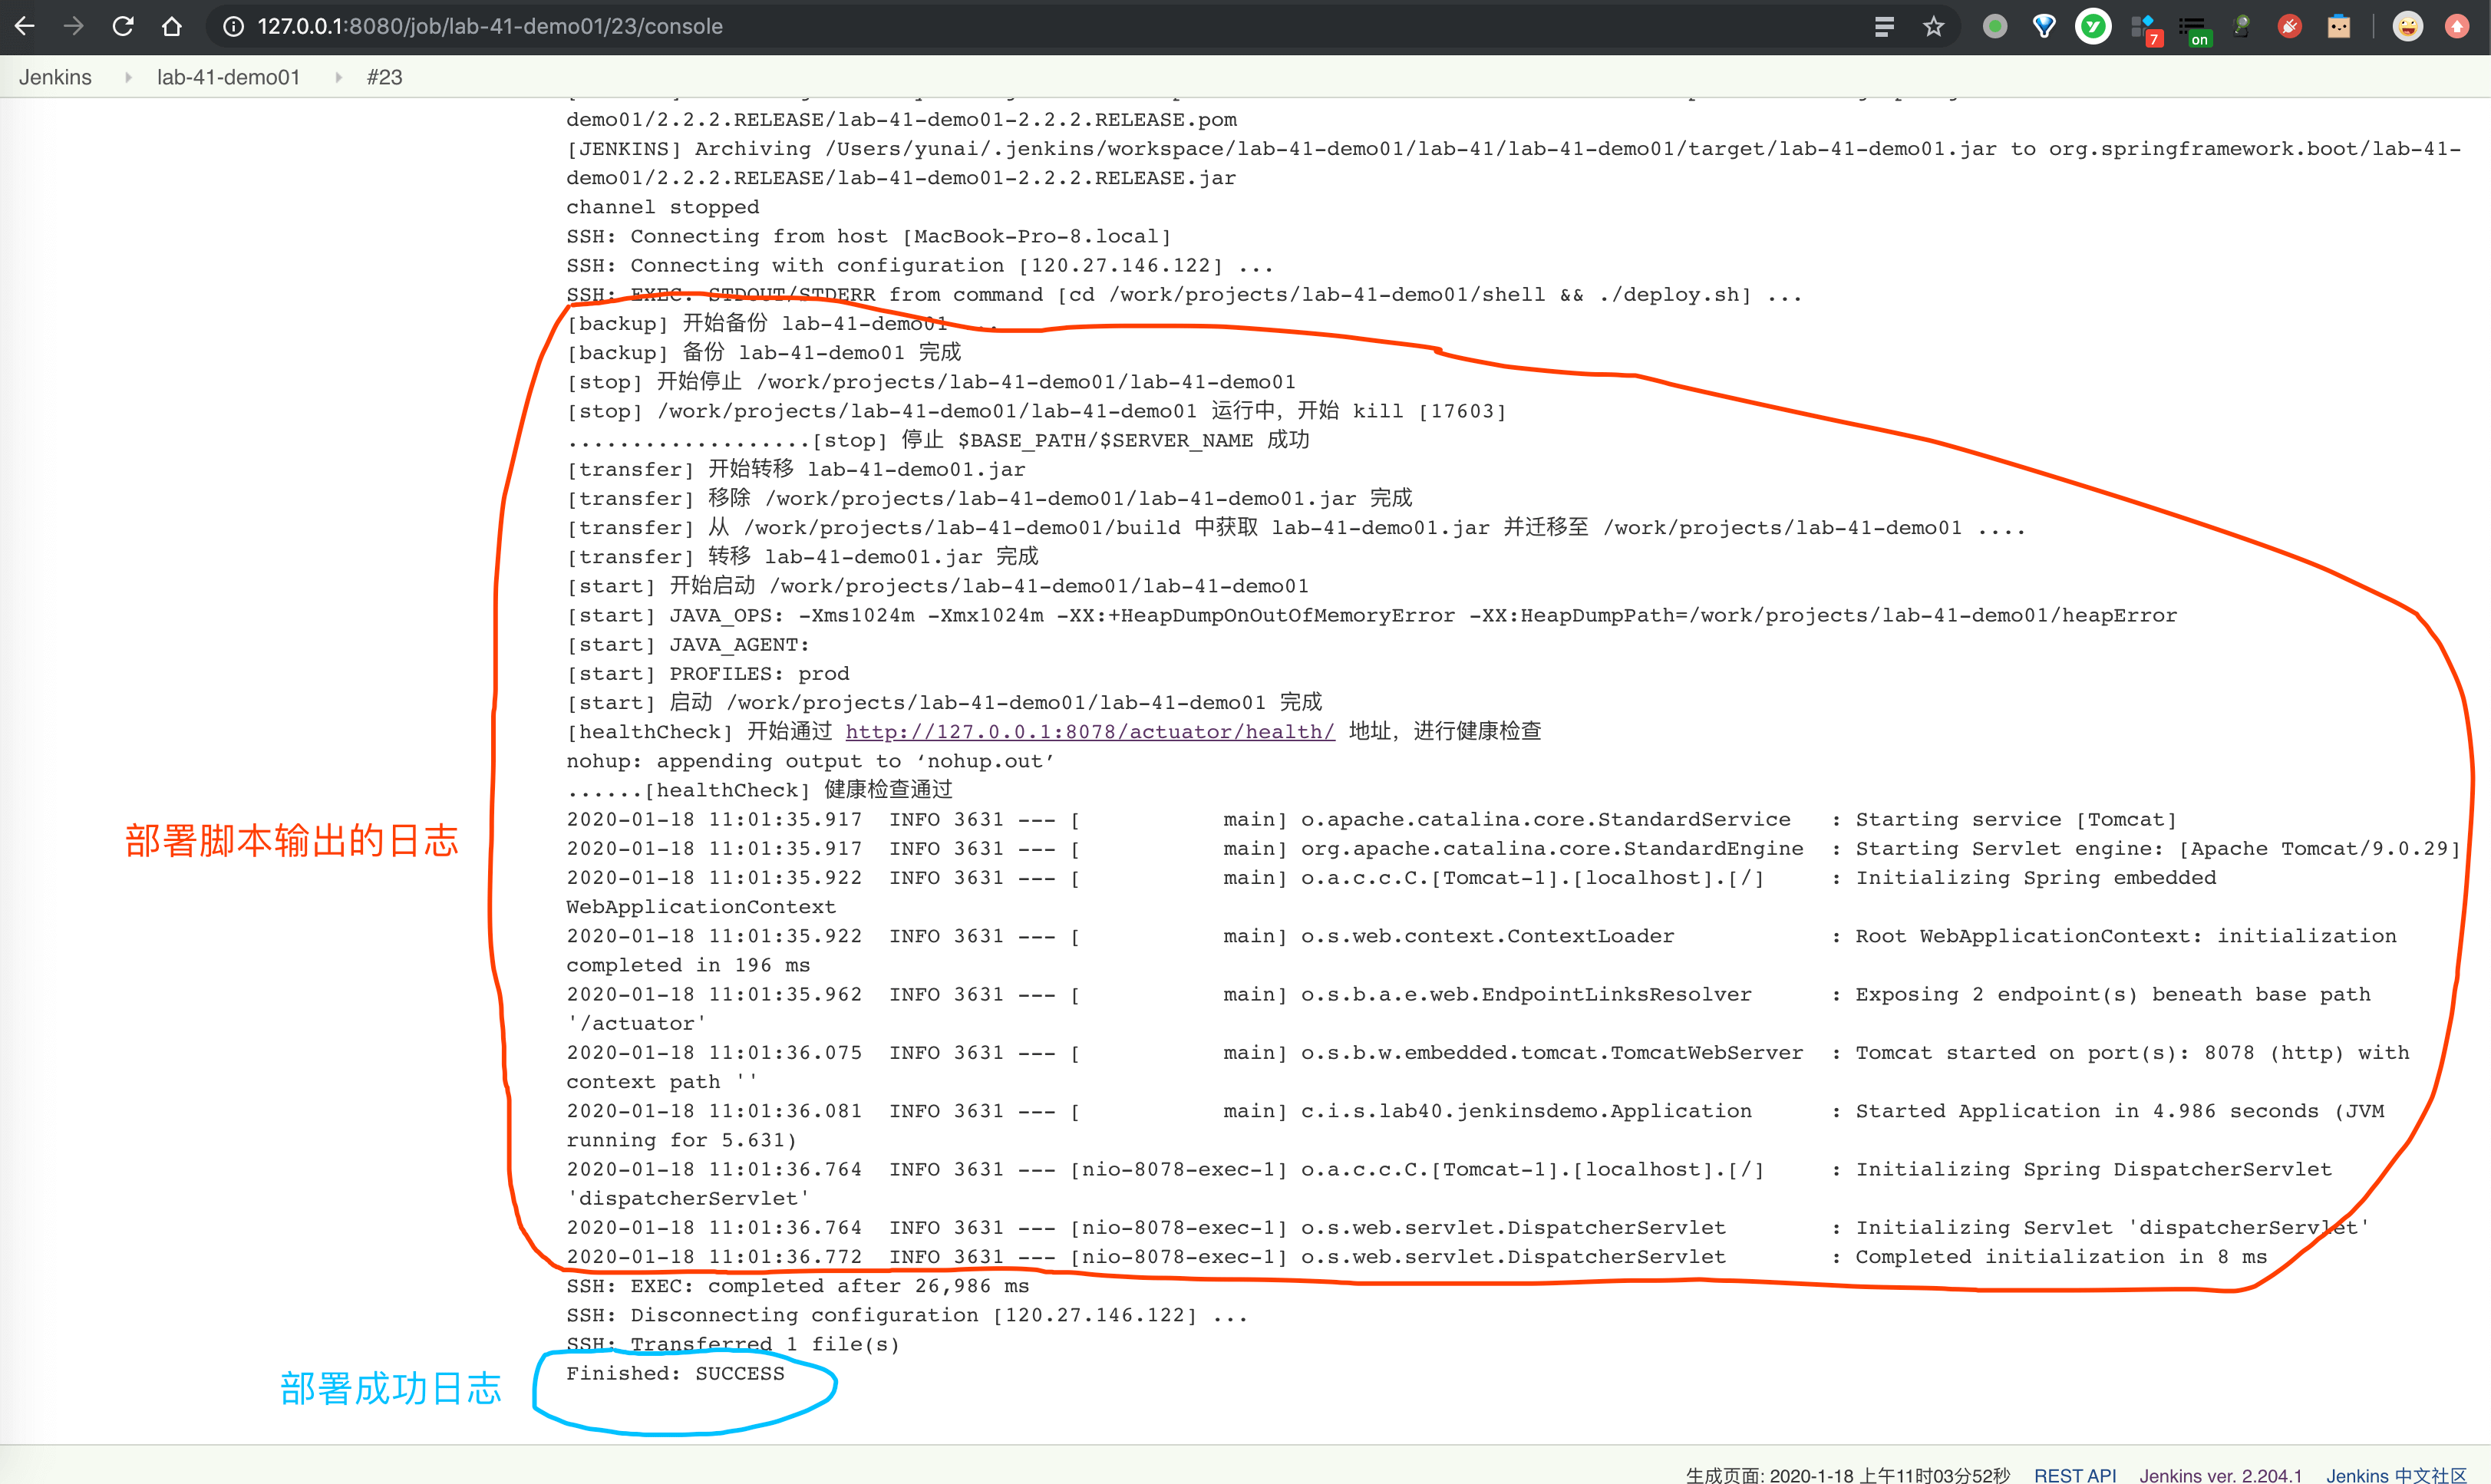Click '[start] PROFILES: prod' log line
Screen dimensions: 2491x1484
click(708, 674)
